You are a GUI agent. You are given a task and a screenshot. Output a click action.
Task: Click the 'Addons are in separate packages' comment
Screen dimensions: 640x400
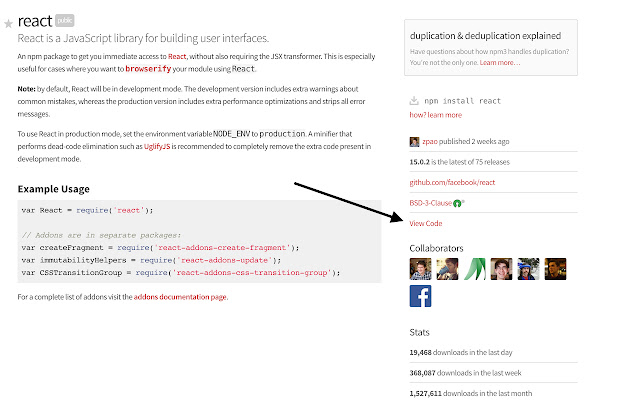click(101, 235)
